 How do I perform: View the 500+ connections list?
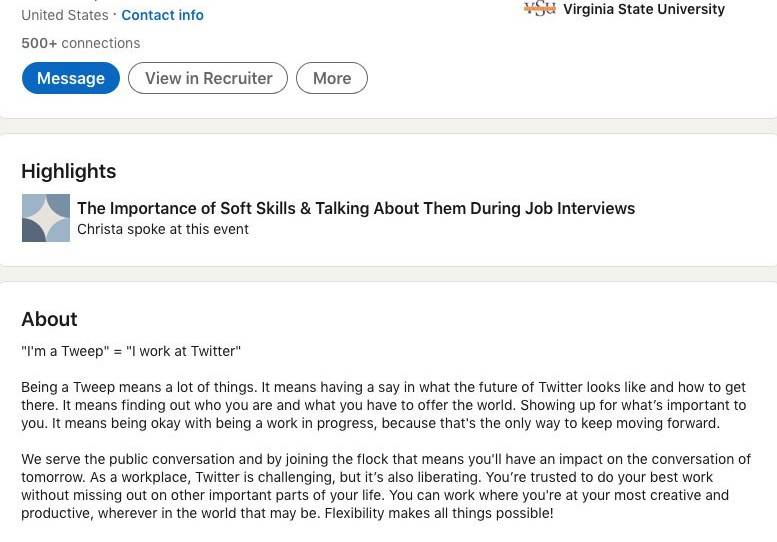click(x=80, y=43)
